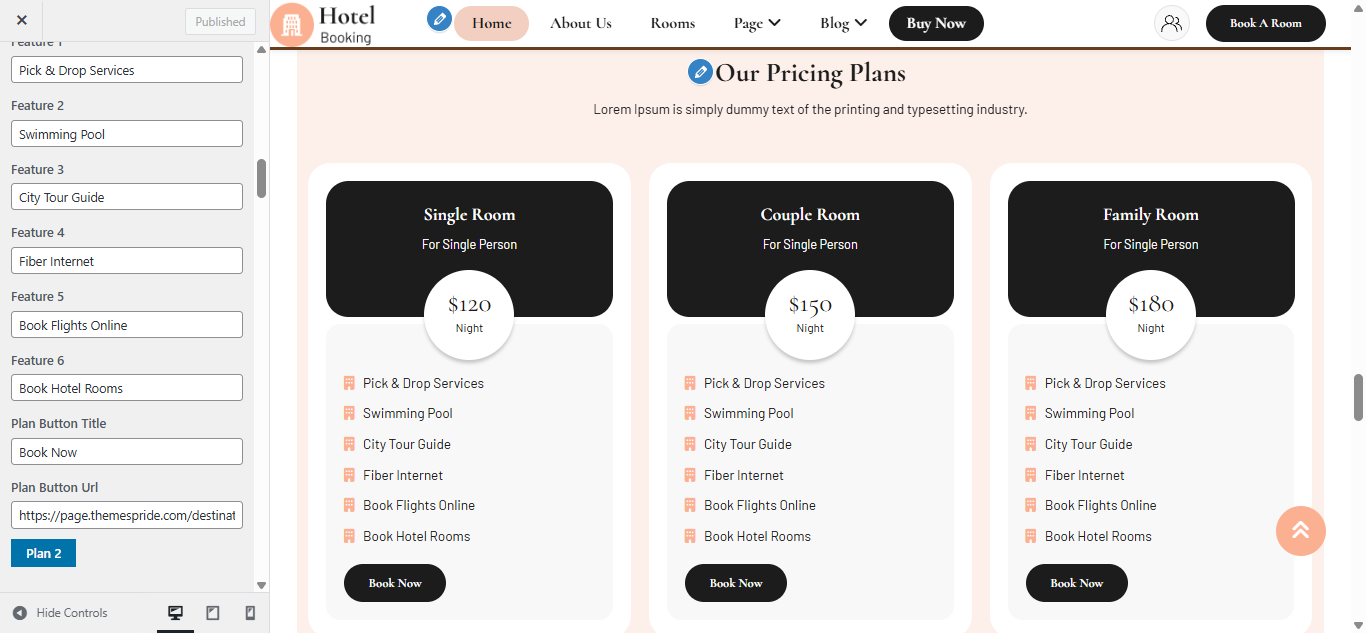The image size is (1366, 633).
Task: Click Book Now in the Couple Room card
Action: pos(736,583)
